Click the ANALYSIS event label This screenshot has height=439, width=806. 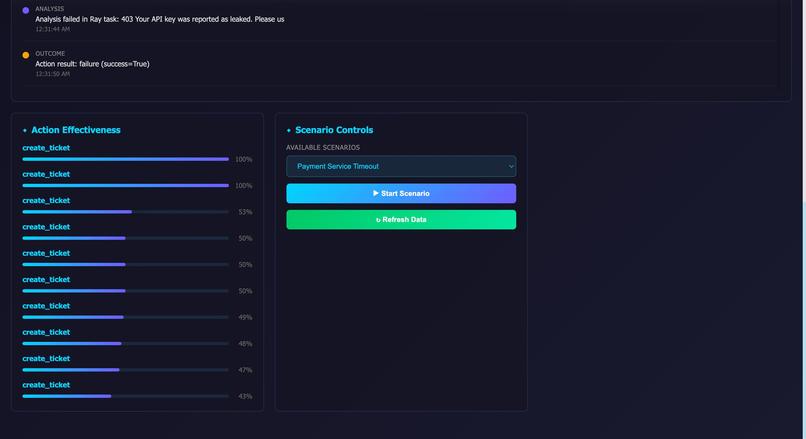pyautogui.click(x=50, y=9)
